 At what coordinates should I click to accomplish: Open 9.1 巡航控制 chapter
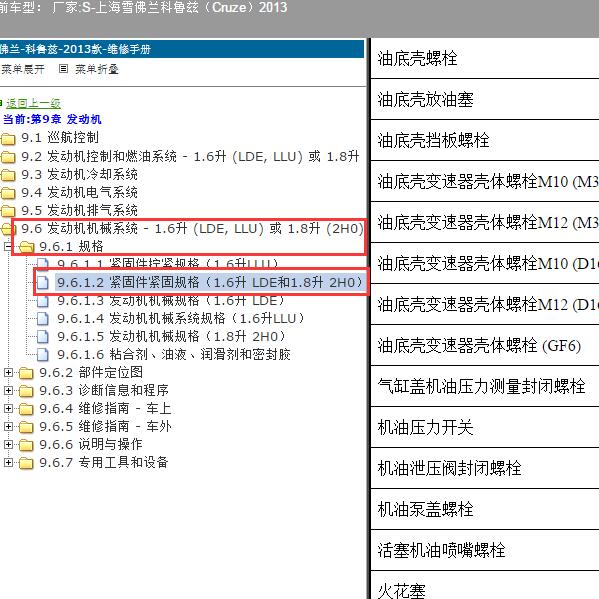60,138
